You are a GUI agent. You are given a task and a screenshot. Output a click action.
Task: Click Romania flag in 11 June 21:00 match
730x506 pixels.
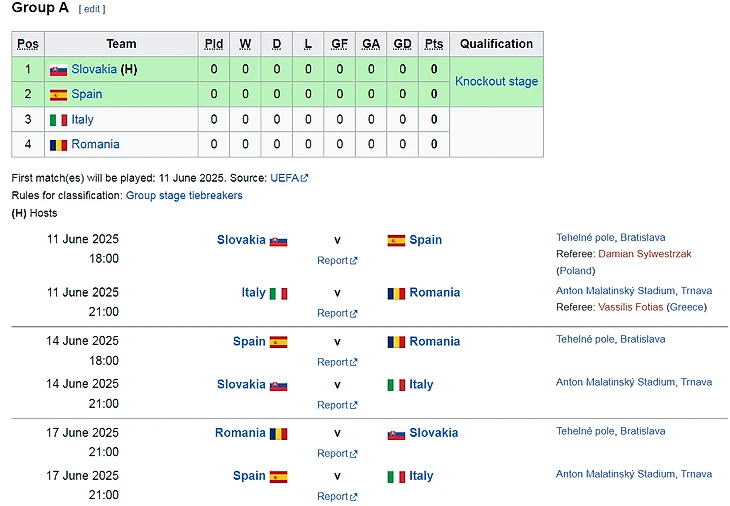[x=396, y=293]
